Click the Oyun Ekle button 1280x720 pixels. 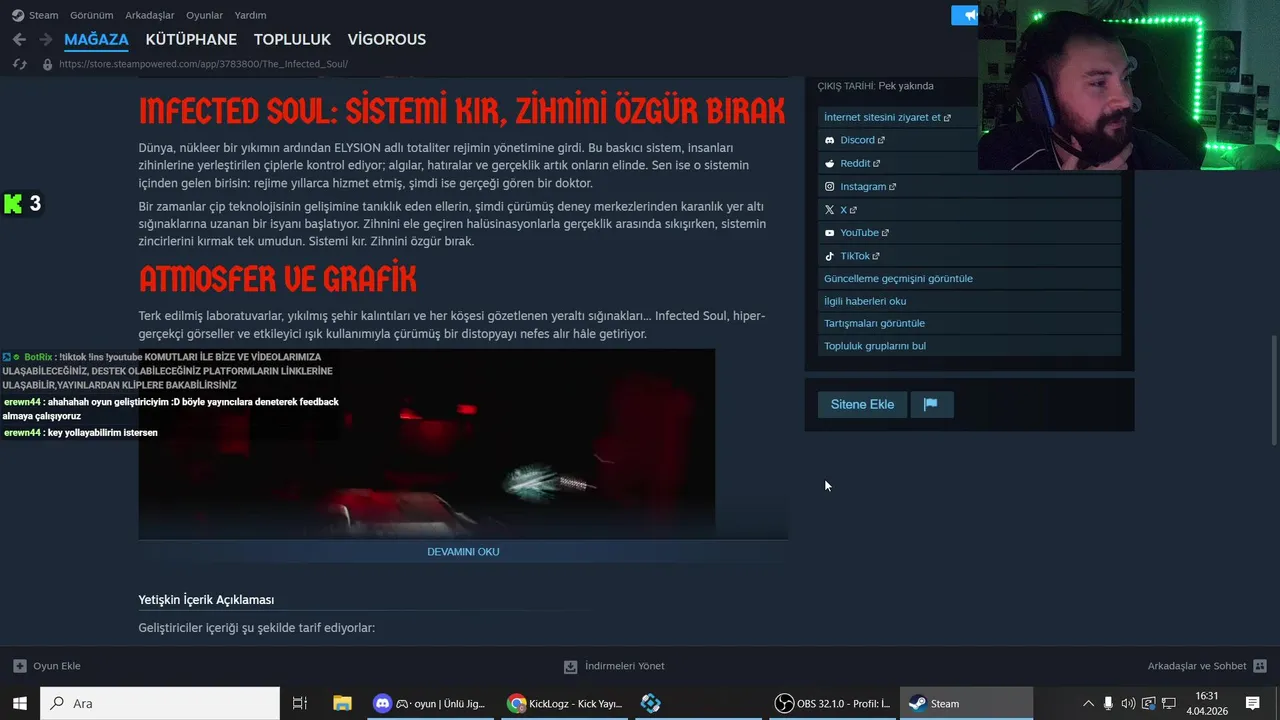[x=47, y=666]
